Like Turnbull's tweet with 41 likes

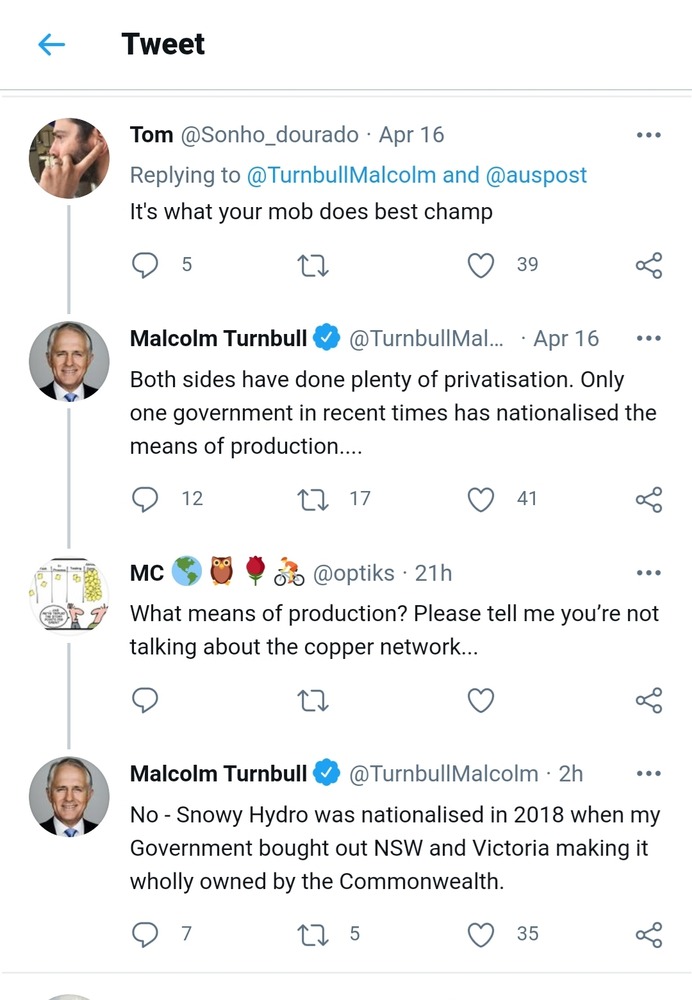tap(482, 498)
